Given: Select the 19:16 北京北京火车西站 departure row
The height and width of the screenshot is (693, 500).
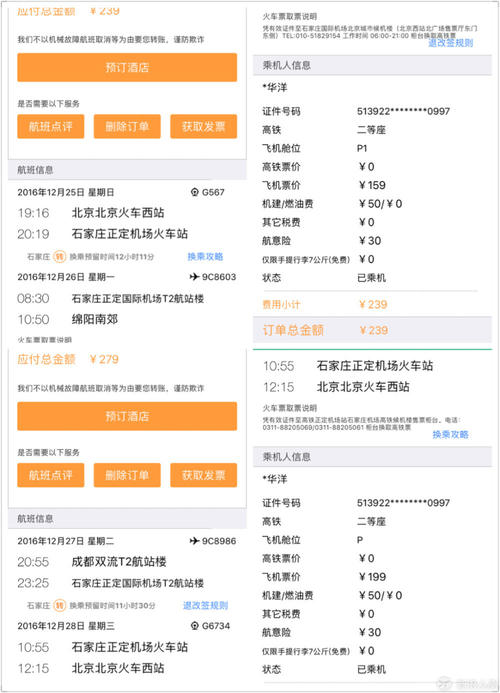Looking at the screenshot, I should (91, 213).
